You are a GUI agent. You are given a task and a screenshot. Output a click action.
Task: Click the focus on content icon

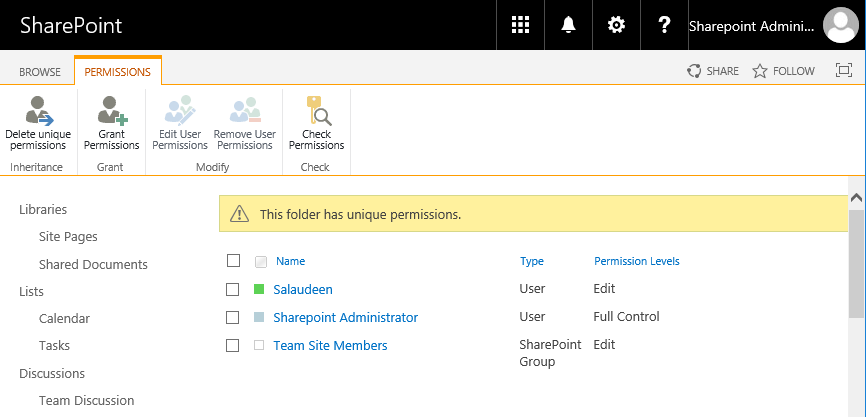pyautogui.click(x=843, y=70)
